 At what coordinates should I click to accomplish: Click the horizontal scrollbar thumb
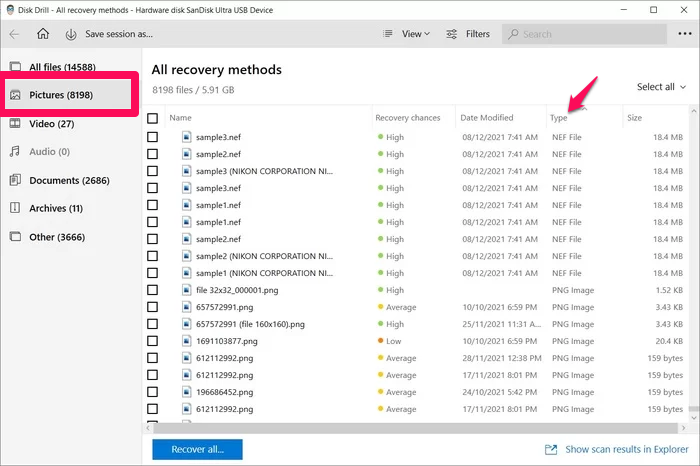tap(415, 428)
